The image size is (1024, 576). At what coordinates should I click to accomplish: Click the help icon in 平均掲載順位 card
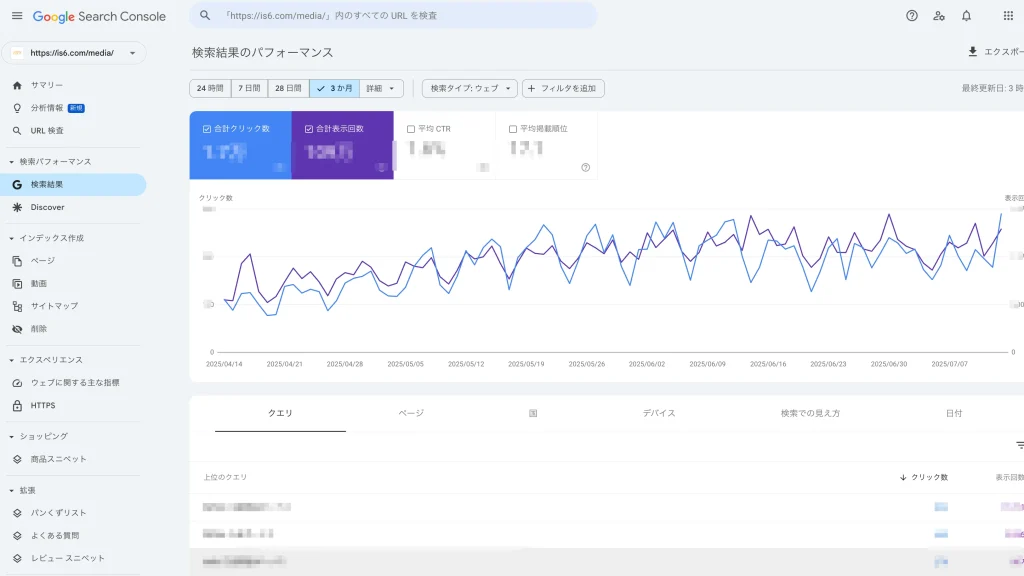click(586, 167)
